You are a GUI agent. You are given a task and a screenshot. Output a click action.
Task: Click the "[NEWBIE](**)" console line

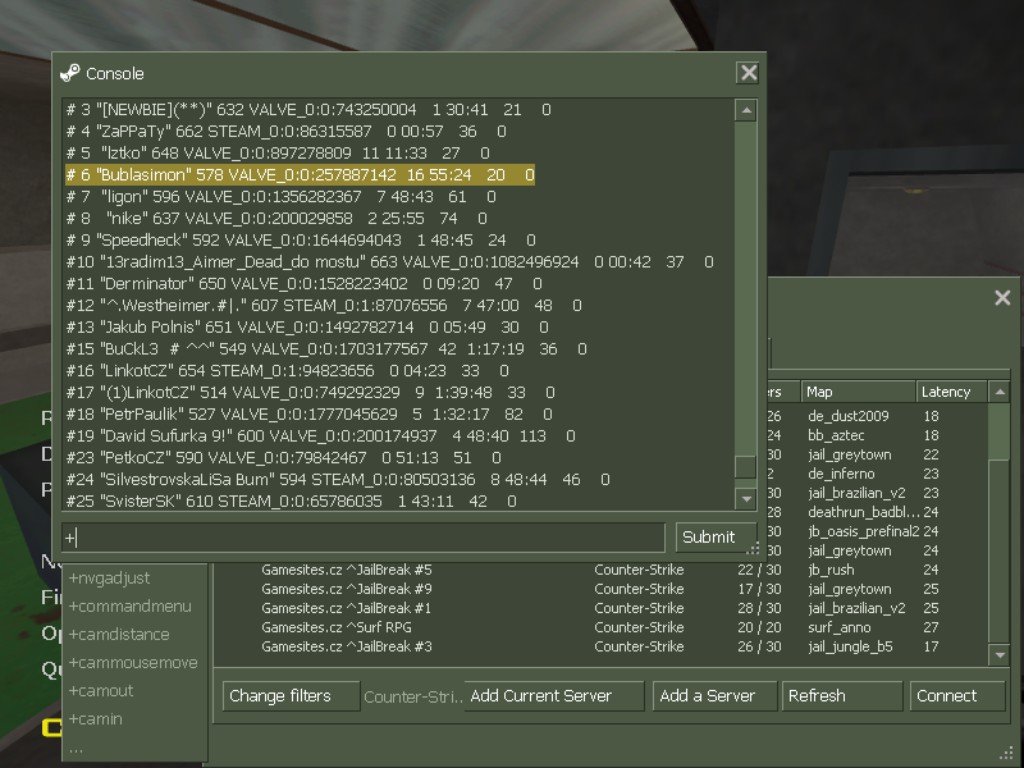(308, 110)
